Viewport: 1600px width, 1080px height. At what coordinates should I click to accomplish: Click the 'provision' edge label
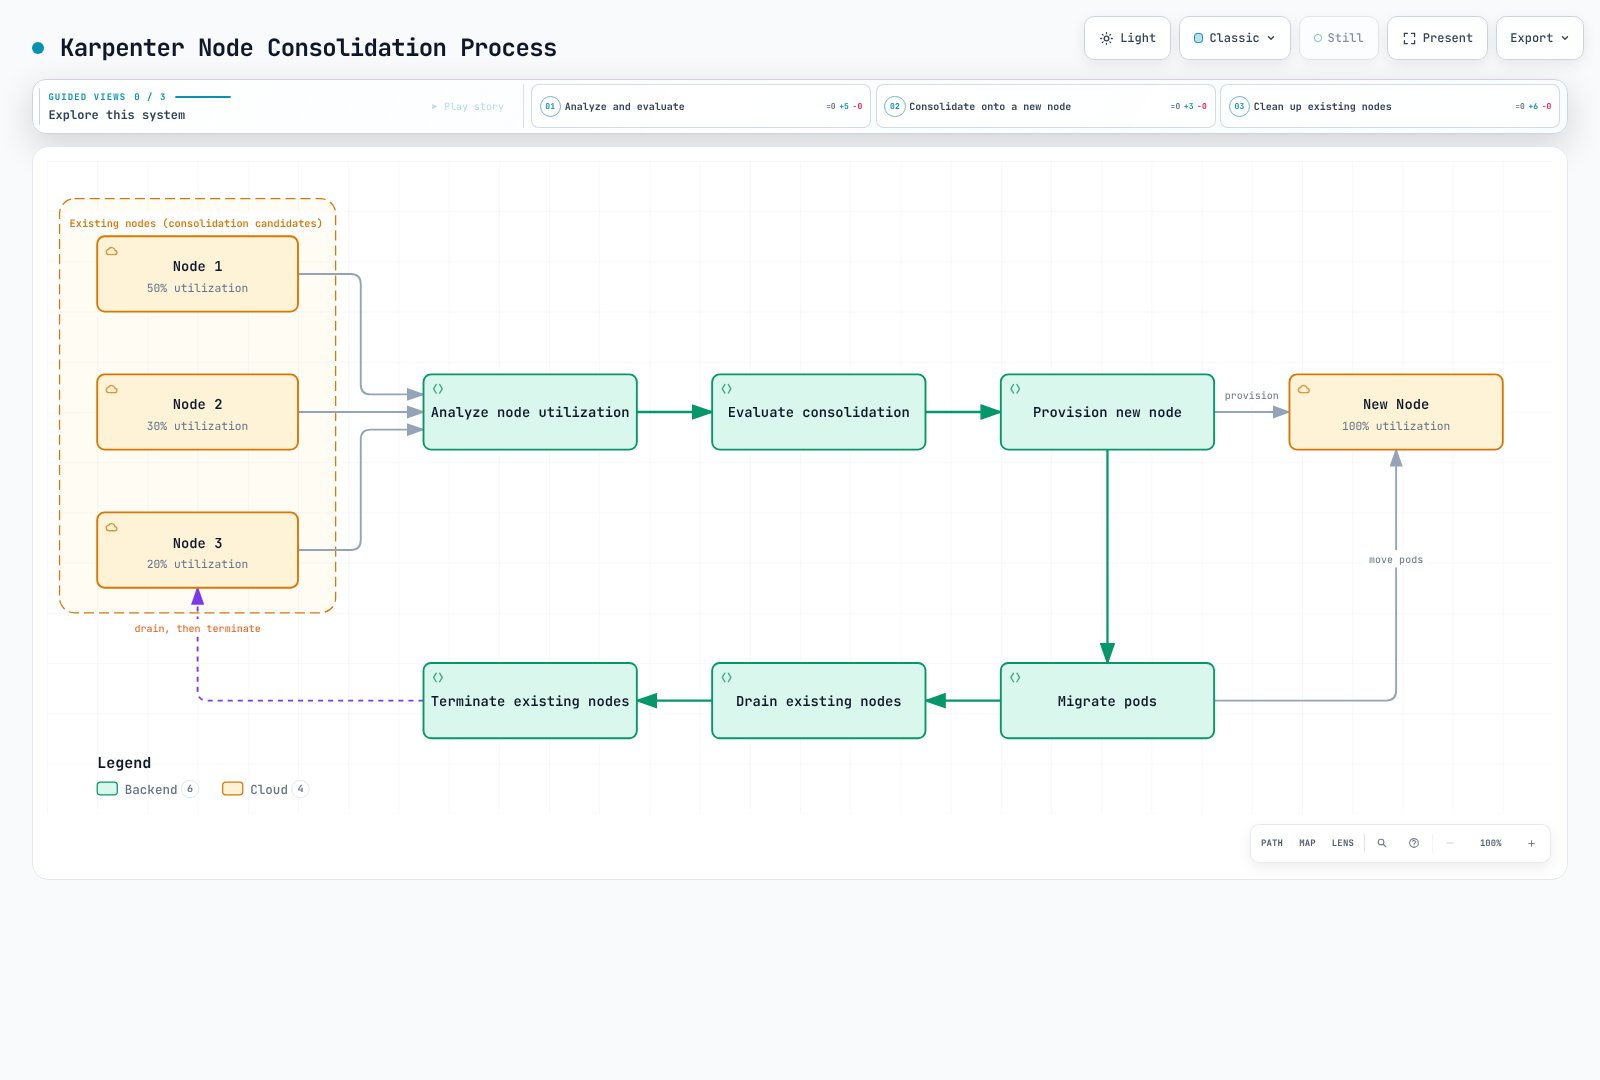click(x=1252, y=396)
